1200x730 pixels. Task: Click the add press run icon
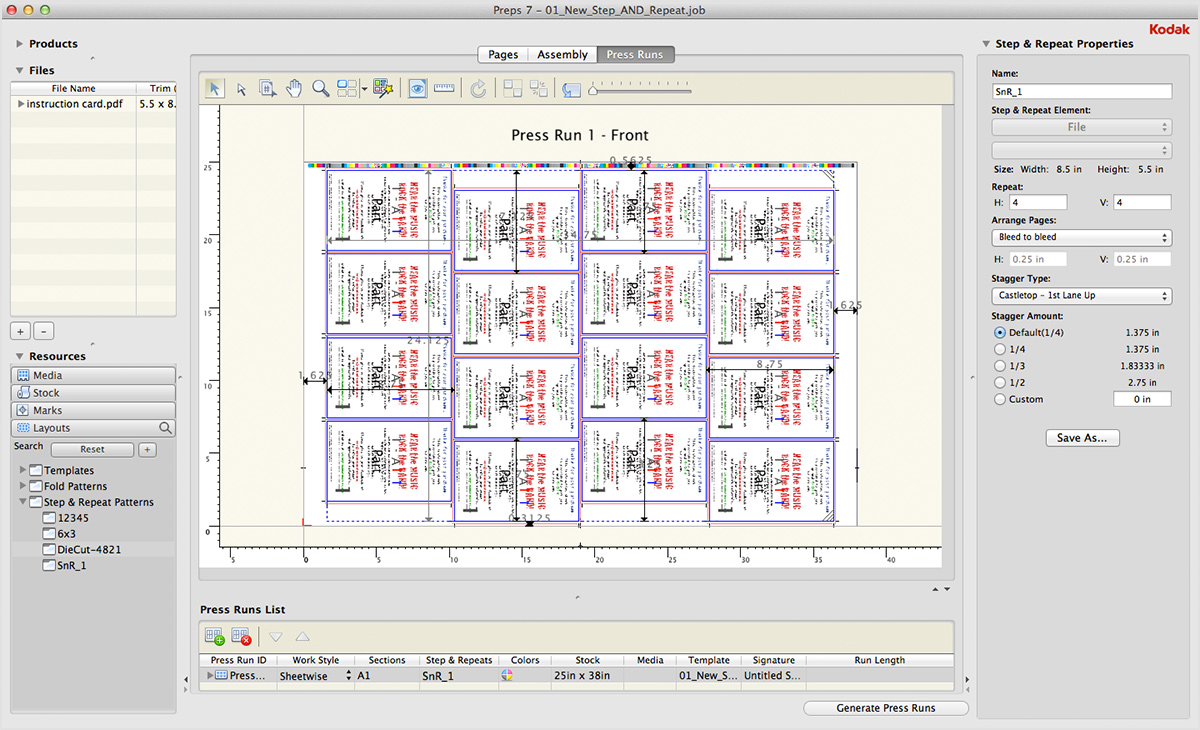[x=214, y=636]
